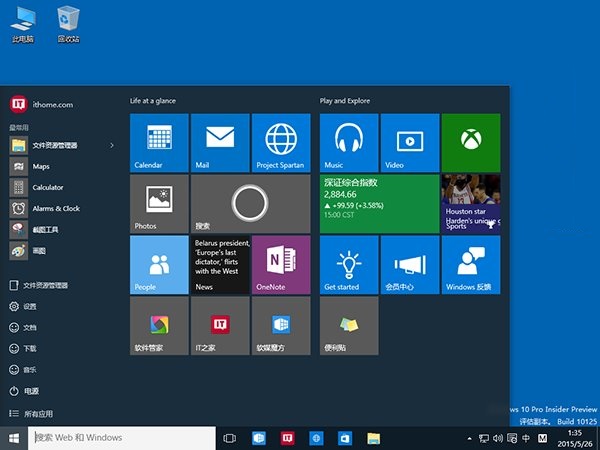Open the OneNote tile
The height and width of the screenshot is (450, 600).
[281, 264]
